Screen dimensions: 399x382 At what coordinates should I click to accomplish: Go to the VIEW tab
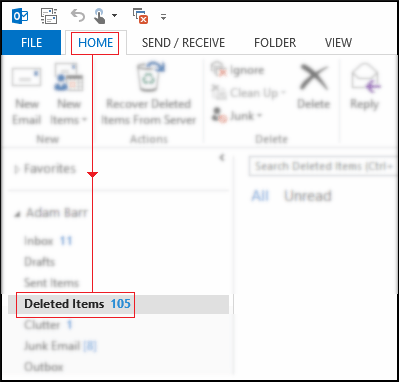point(338,43)
